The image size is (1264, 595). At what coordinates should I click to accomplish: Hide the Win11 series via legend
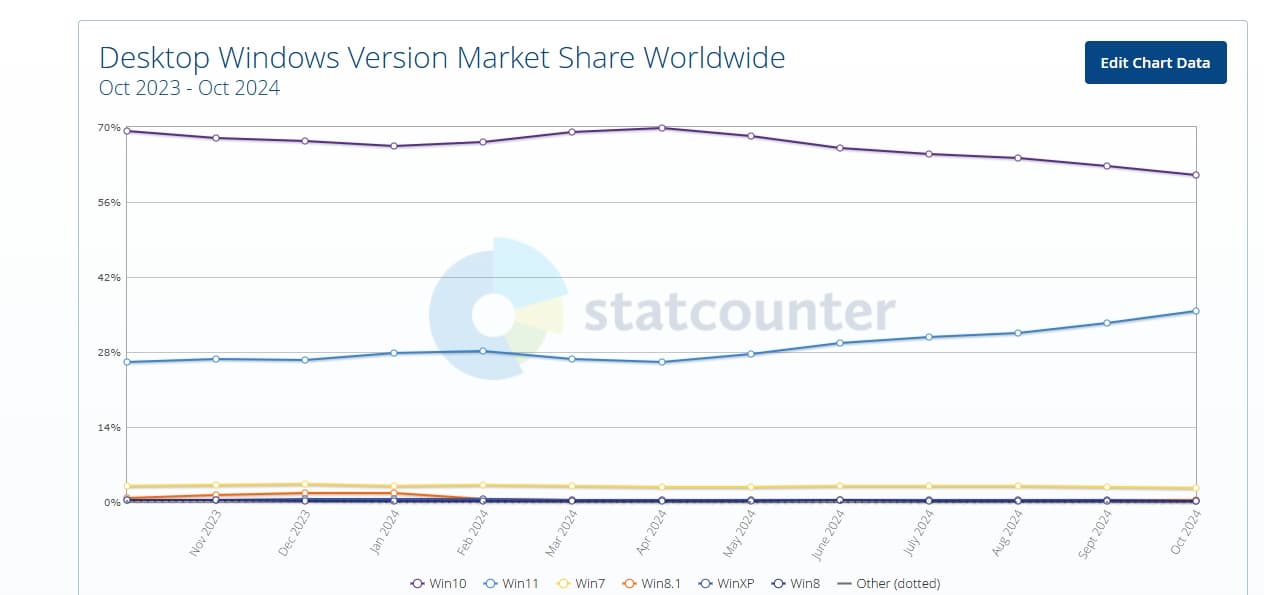(x=510, y=583)
